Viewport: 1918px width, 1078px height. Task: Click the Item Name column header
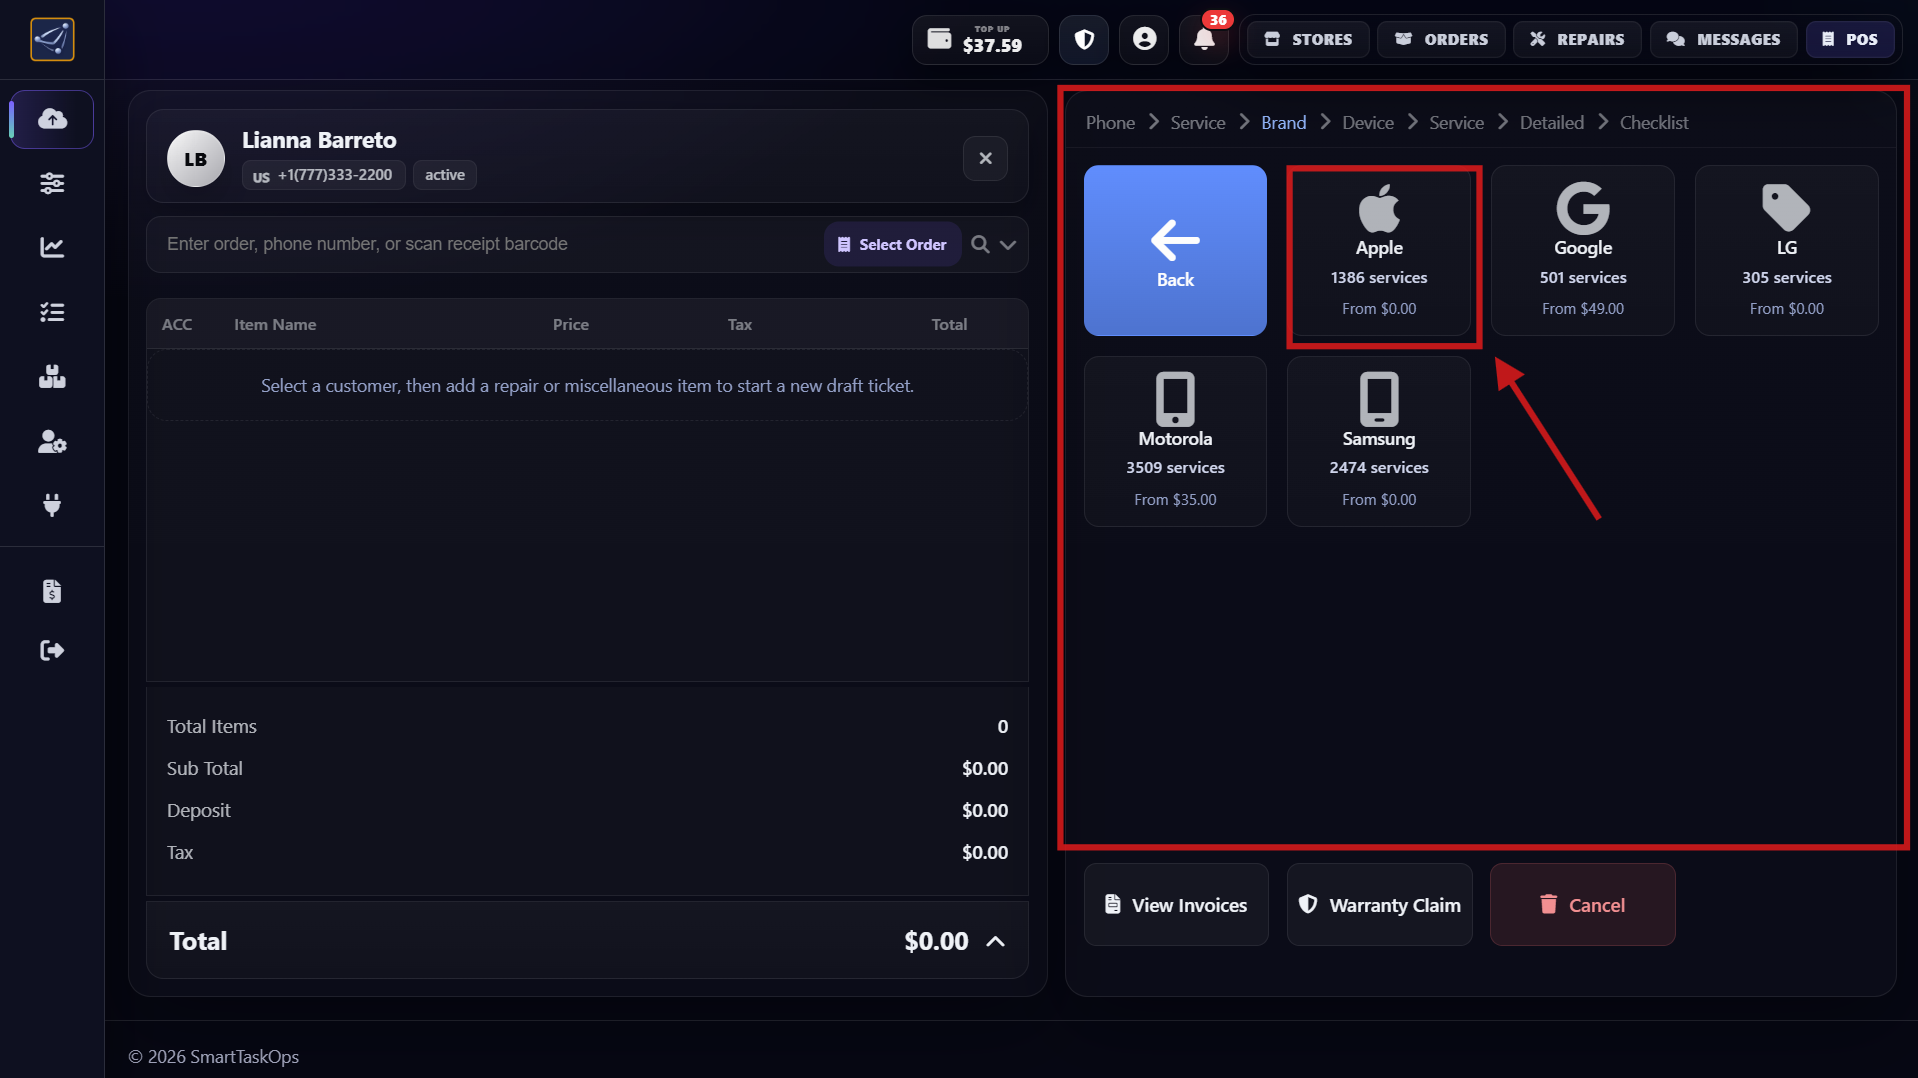275,324
